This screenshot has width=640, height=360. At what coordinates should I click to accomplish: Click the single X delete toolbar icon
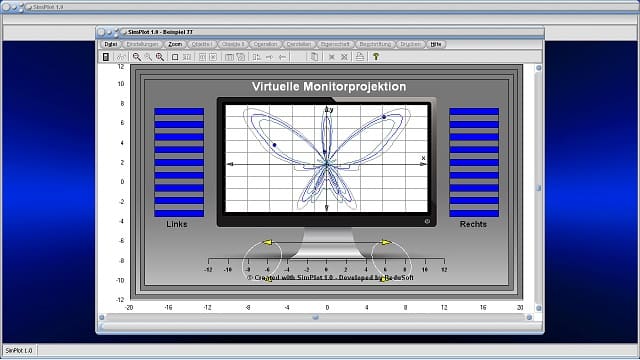click(331, 57)
